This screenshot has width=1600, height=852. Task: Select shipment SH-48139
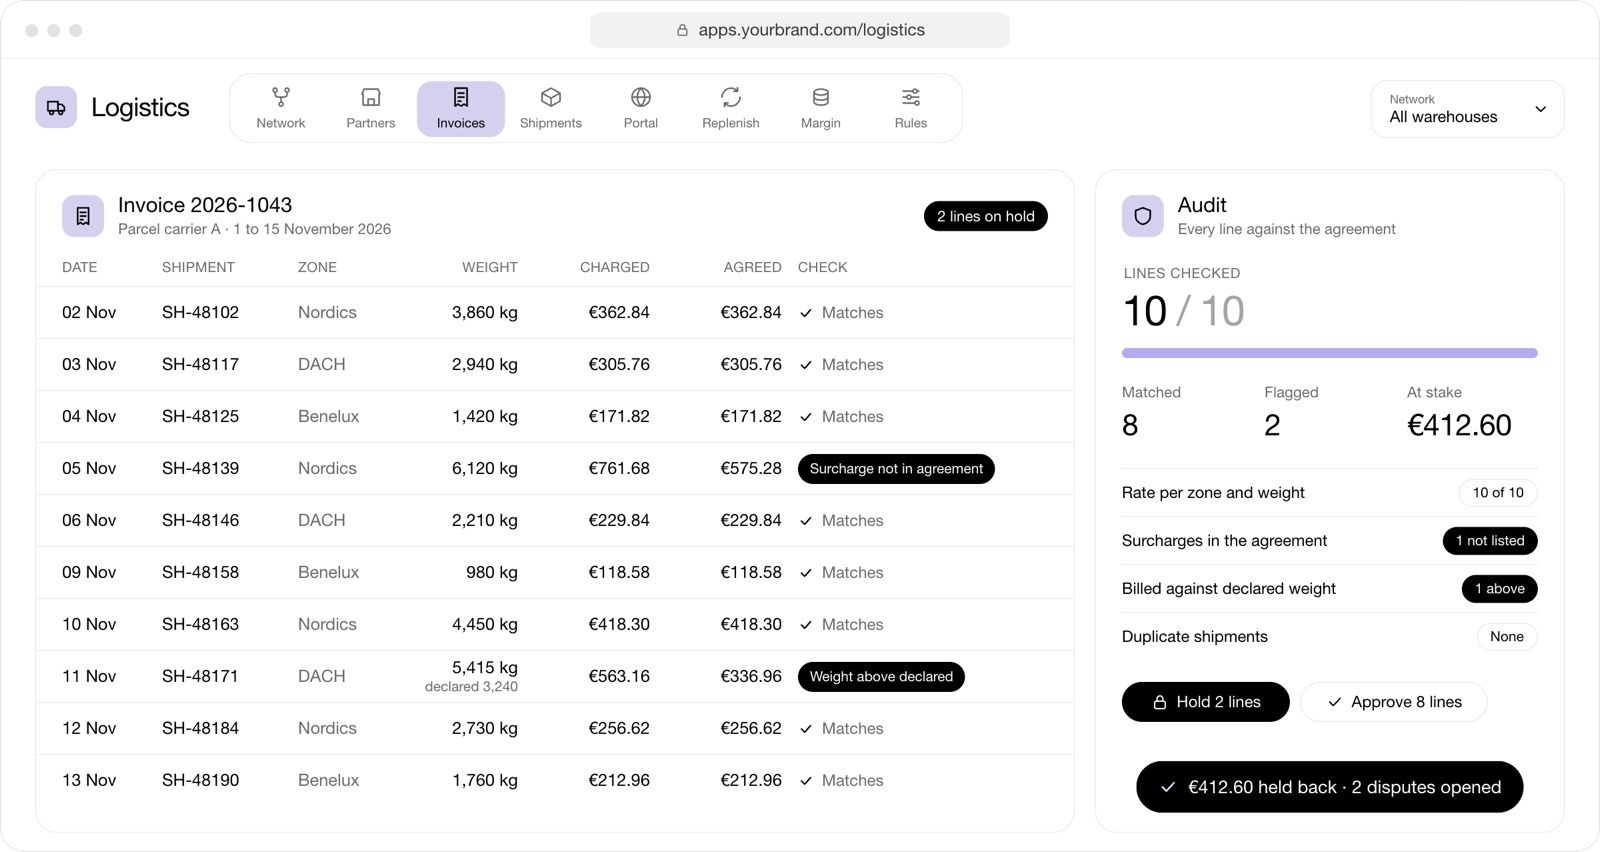tap(201, 469)
